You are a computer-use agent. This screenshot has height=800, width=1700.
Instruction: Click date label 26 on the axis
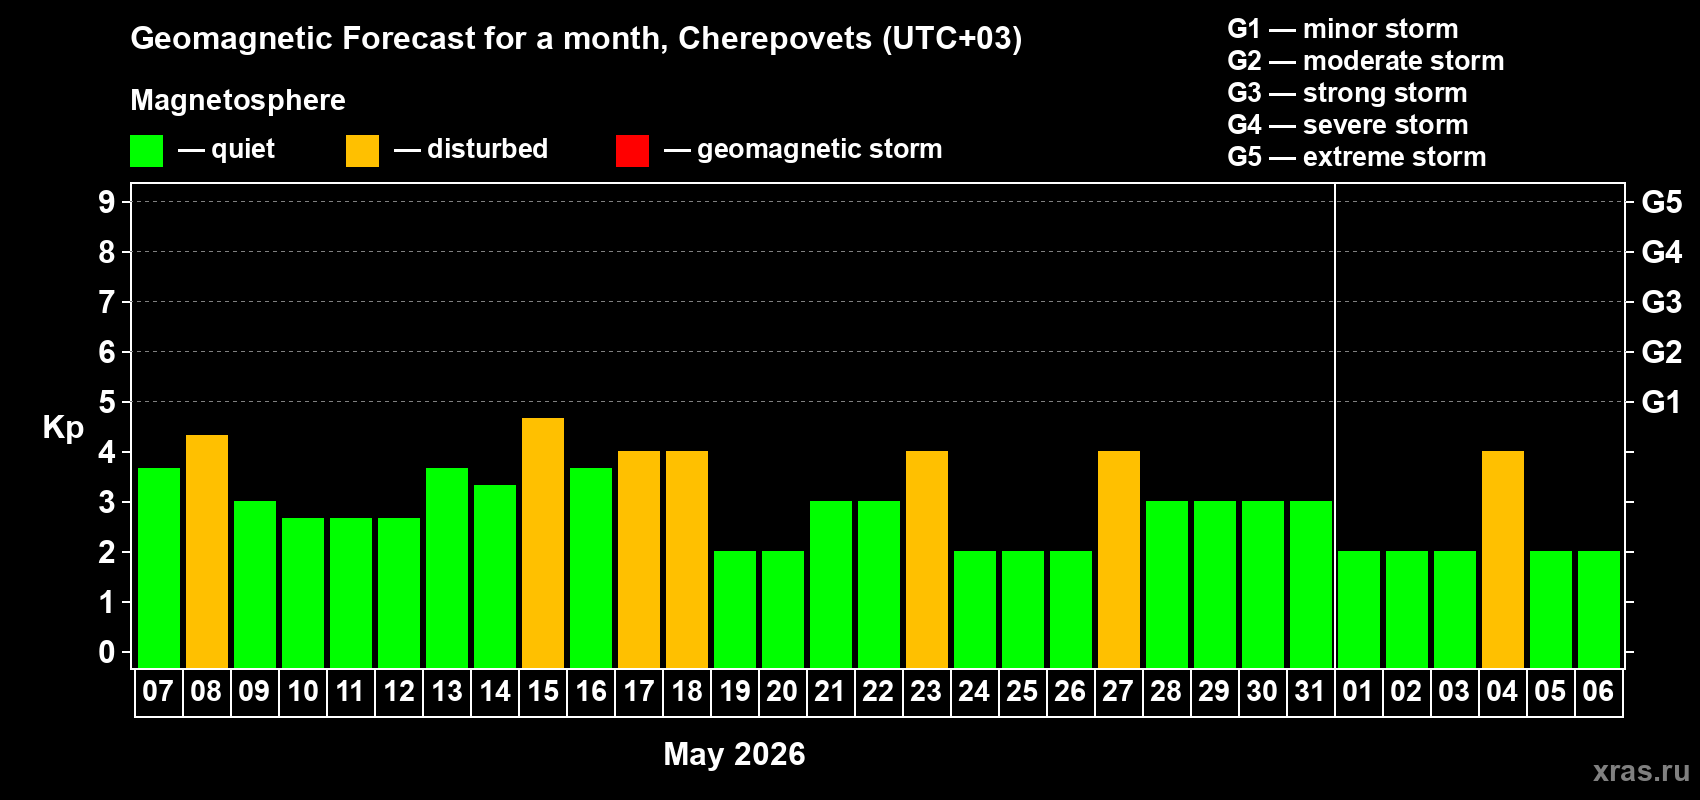(x=1070, y=692)
